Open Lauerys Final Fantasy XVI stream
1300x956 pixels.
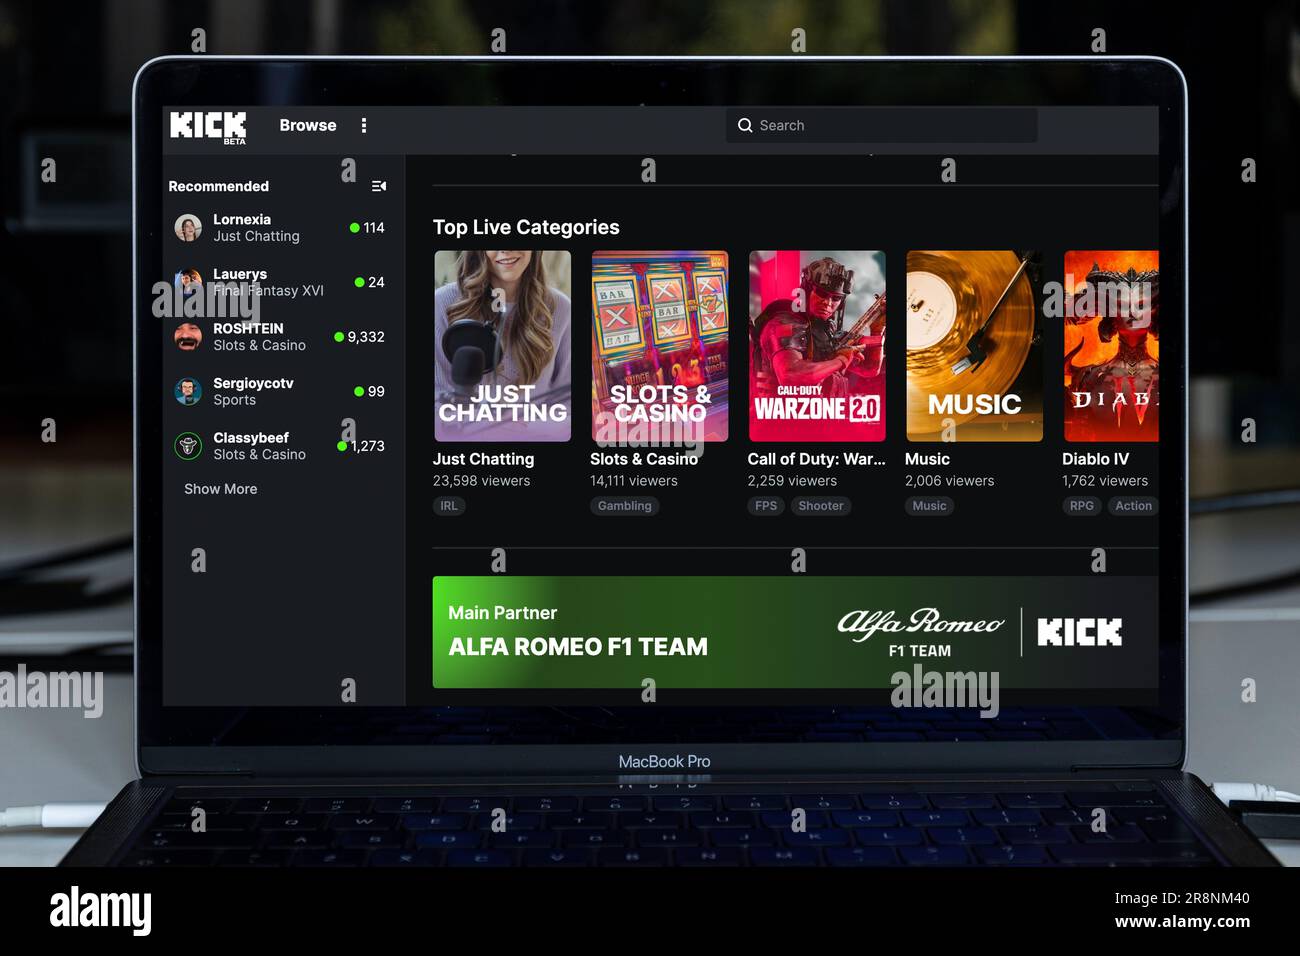pos(279,282)
